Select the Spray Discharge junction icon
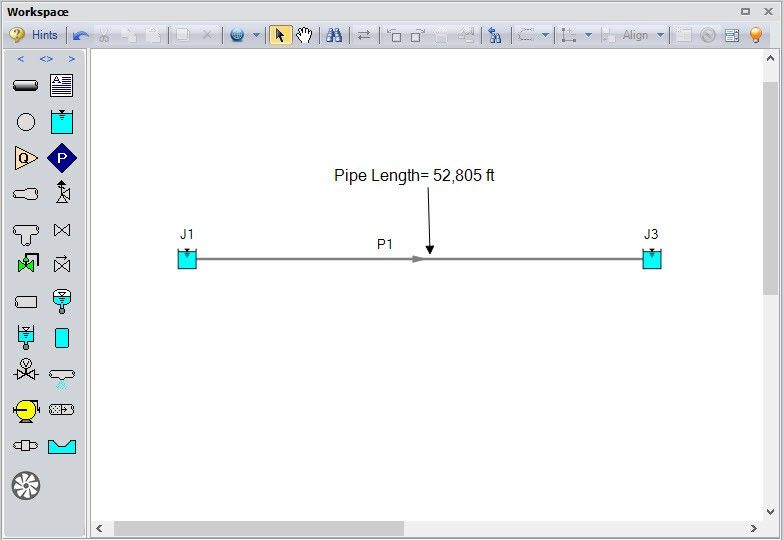783x540 pixels. pyautogui.click(x=62, y=378)
